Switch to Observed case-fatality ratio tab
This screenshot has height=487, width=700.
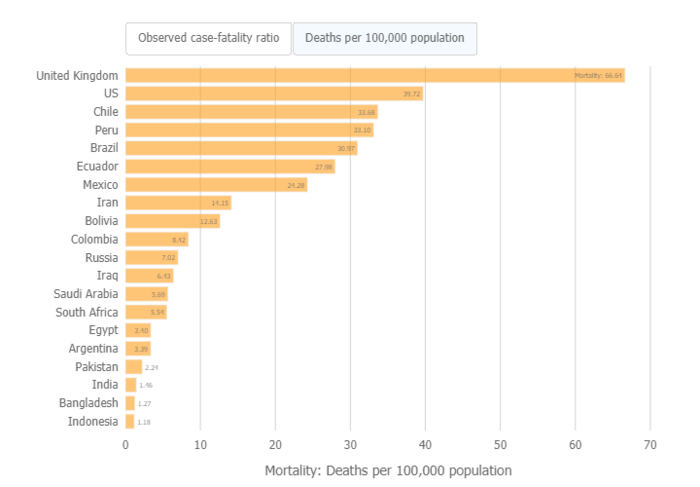point(208,38)
